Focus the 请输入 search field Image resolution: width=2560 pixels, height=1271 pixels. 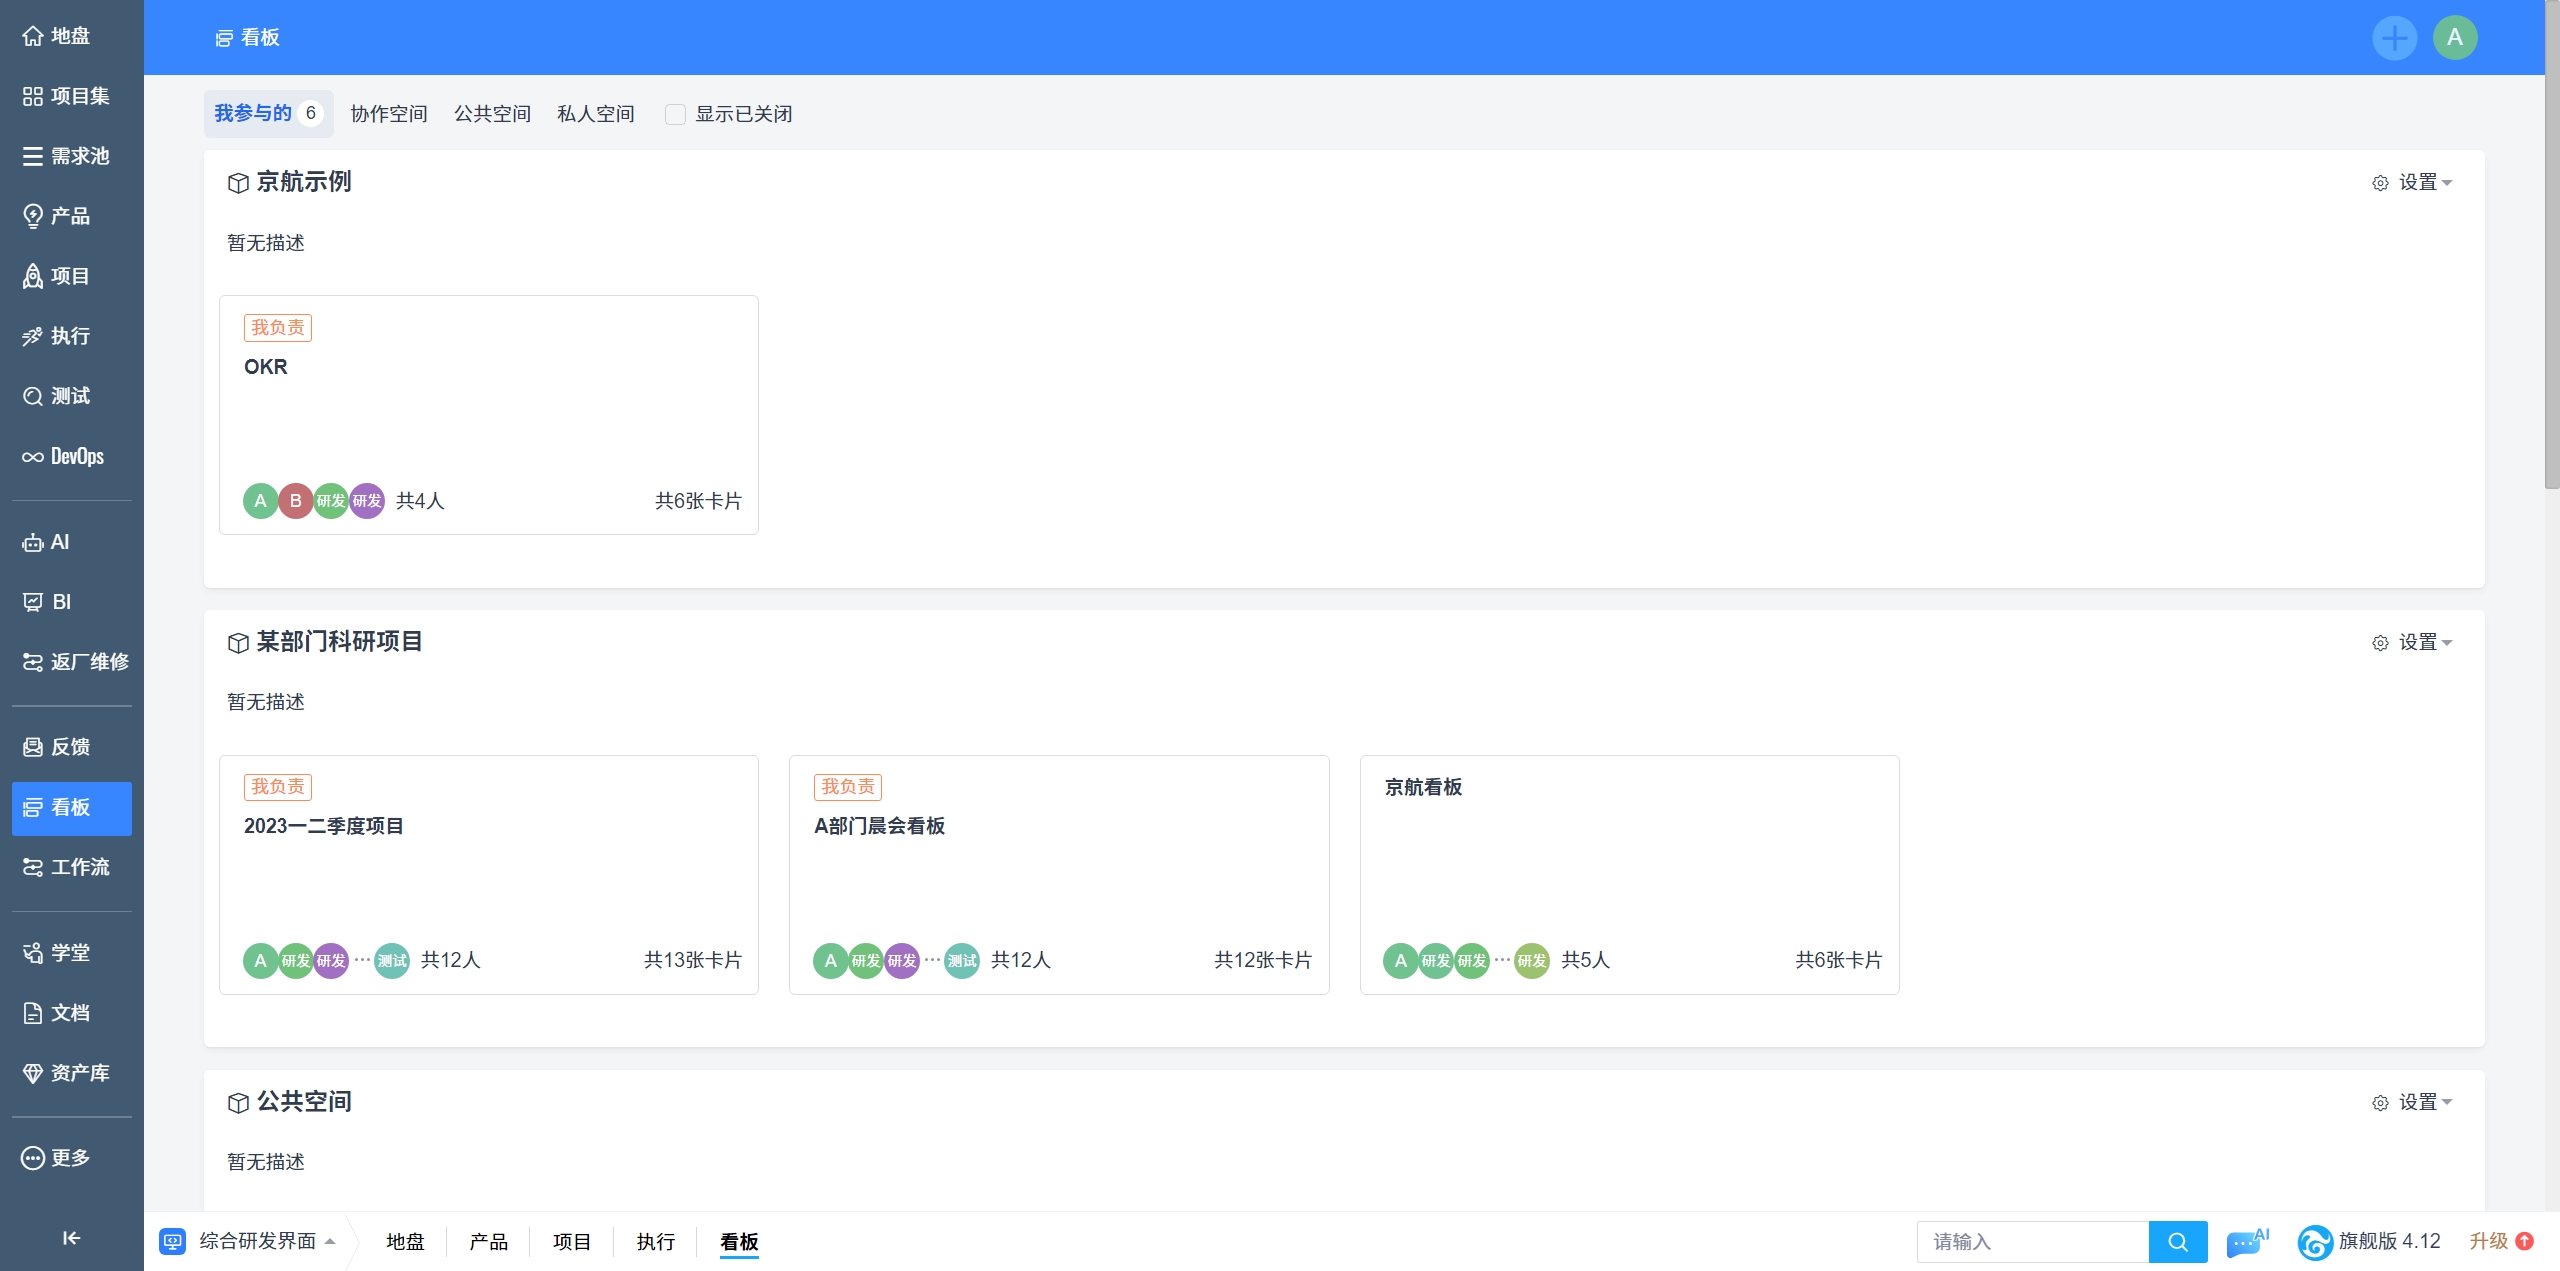click(2032, 1242)
